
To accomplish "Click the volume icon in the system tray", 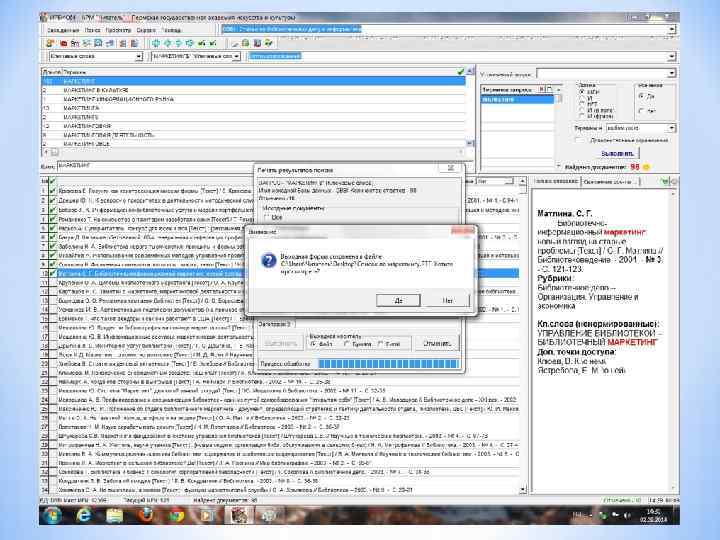I will [x=626, y=516].
